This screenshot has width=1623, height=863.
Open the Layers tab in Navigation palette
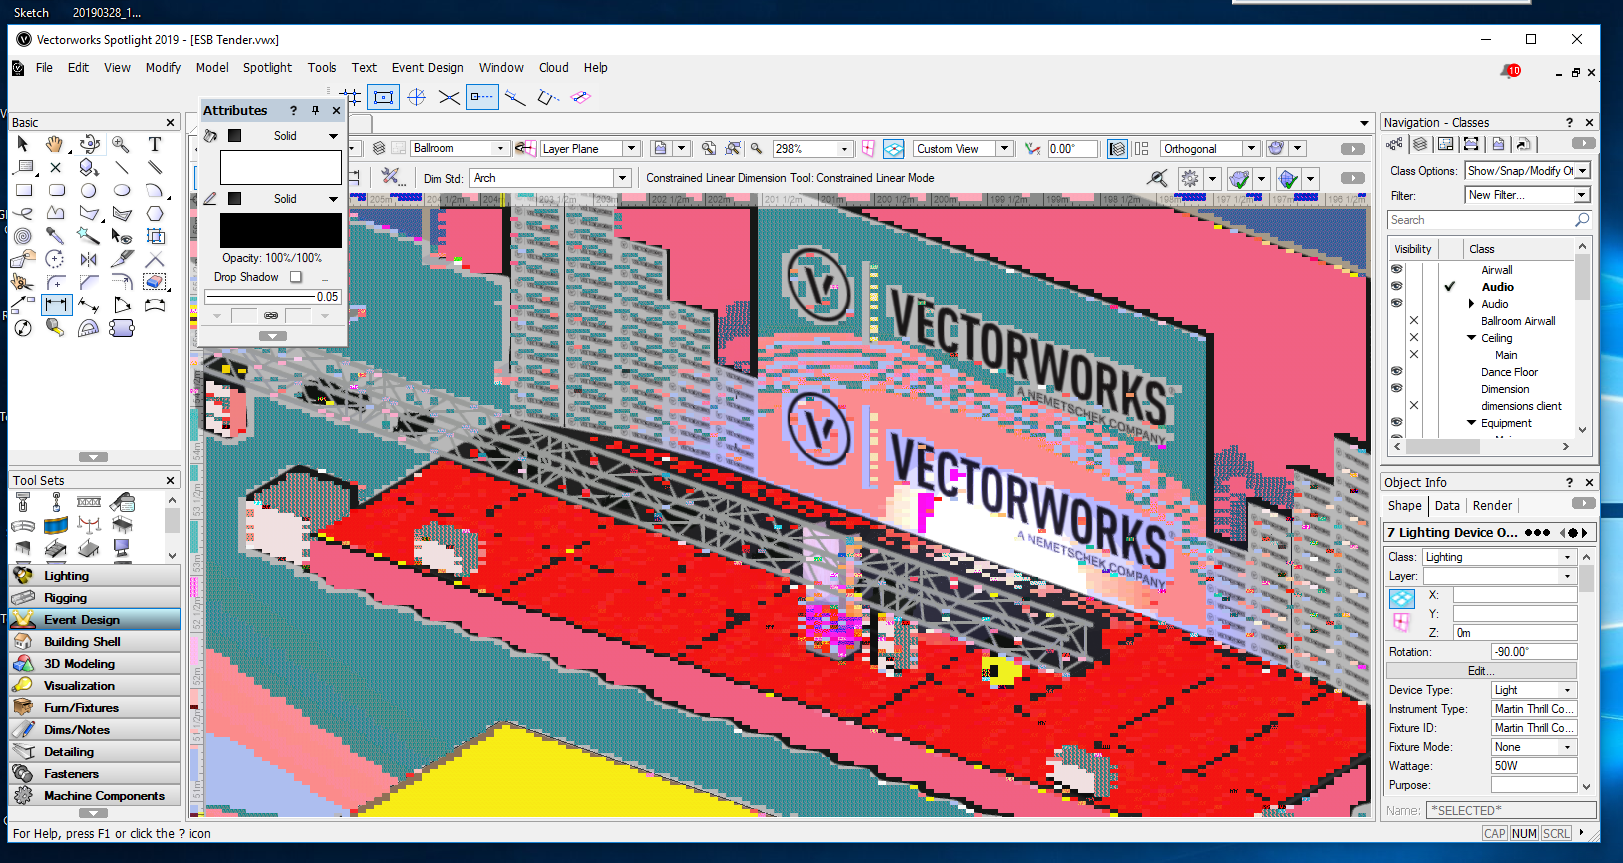tap(1419, 144)
